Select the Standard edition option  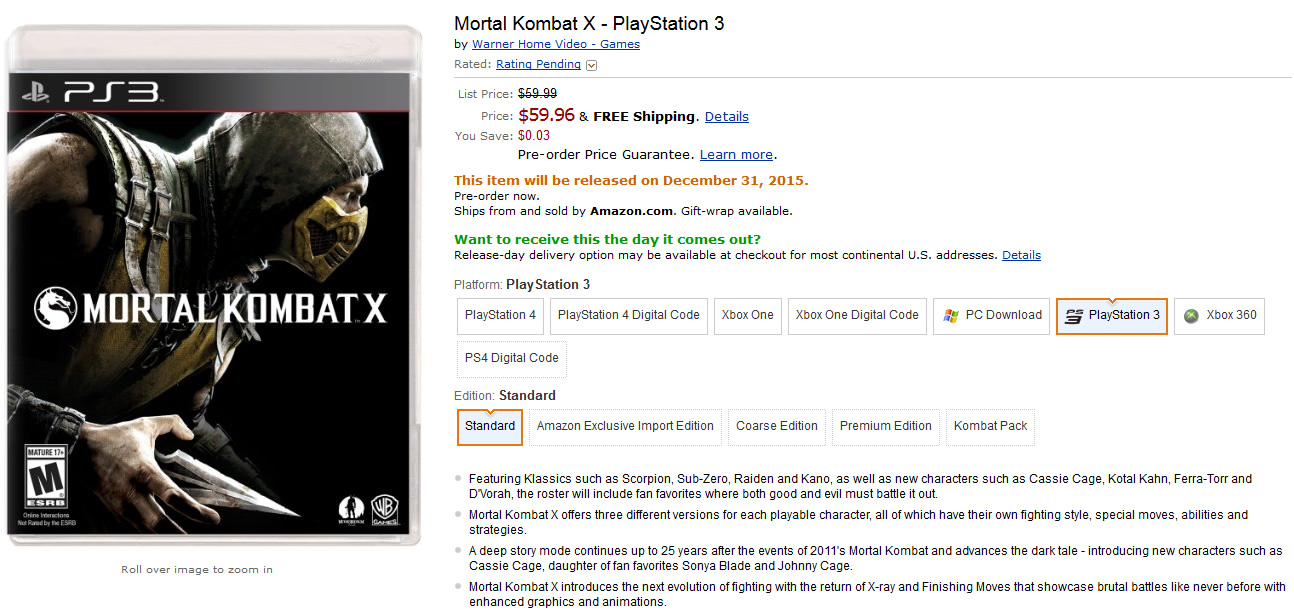point(490,426)
